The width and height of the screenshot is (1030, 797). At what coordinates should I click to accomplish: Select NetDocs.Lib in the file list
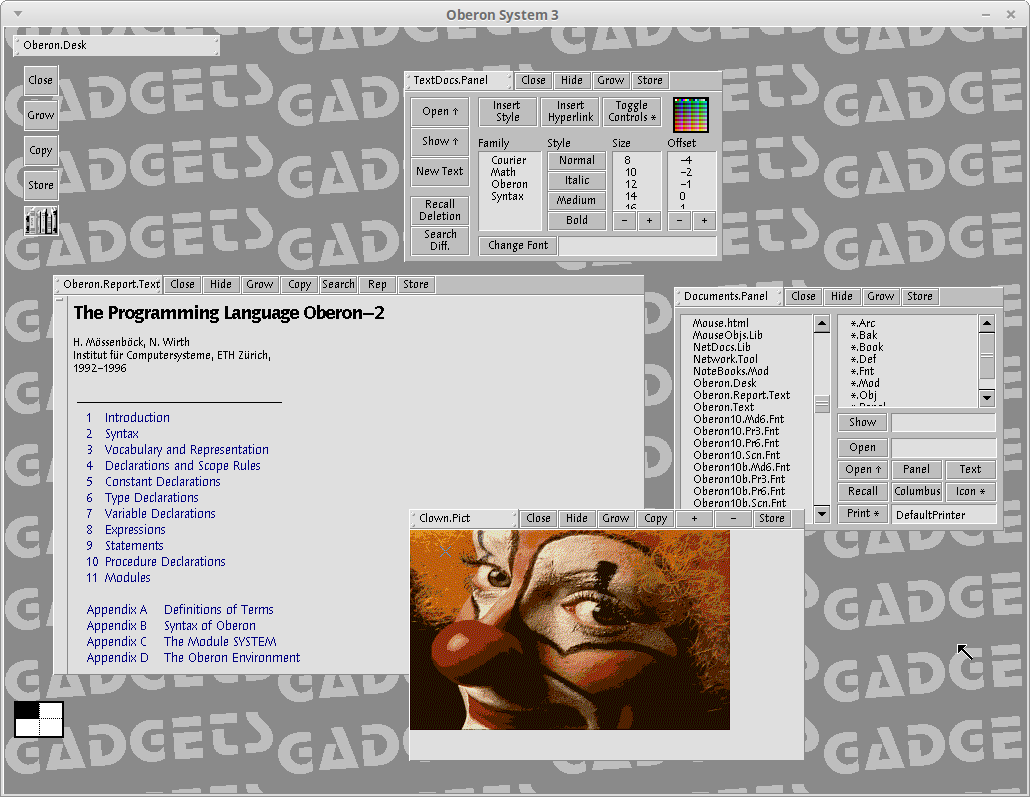[722, 348]
